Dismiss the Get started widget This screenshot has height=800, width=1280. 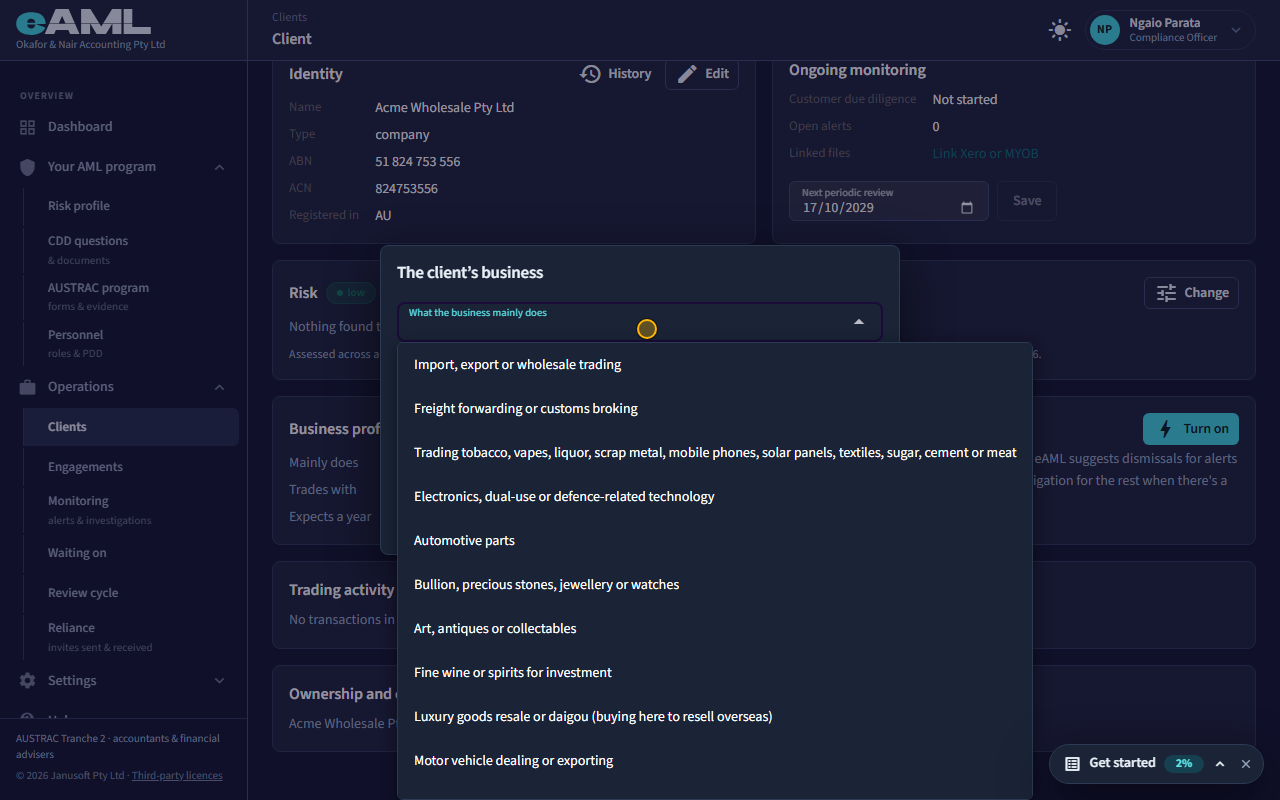coord(1246,763)
